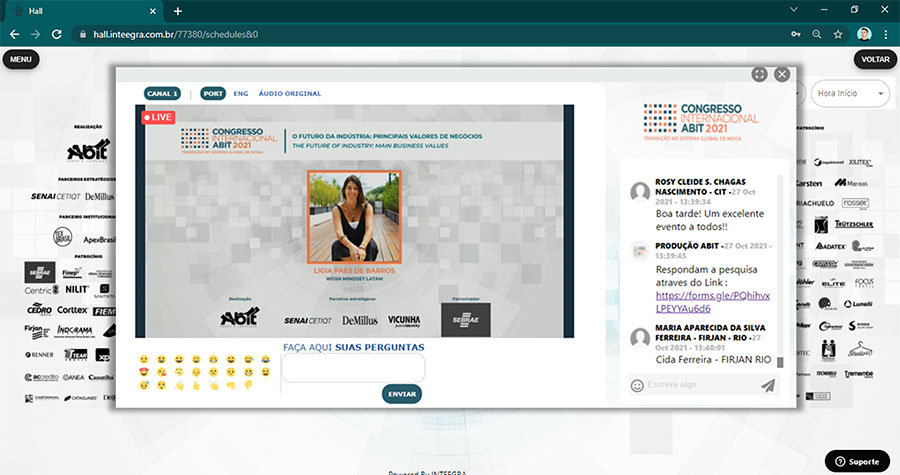Submit question with ENVIAR button

tap(402, 394)
